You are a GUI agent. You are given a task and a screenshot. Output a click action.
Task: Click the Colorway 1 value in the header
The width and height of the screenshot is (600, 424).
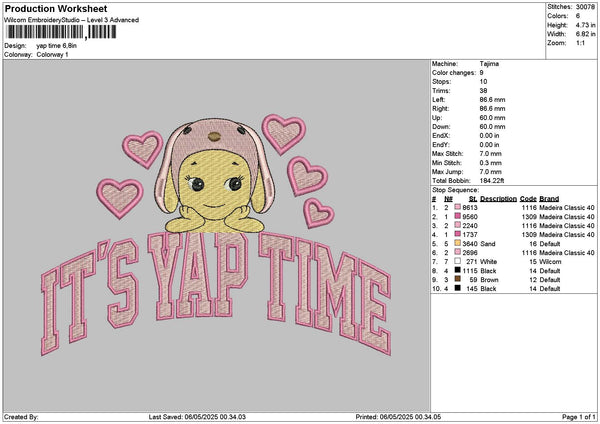coord(54,53)
